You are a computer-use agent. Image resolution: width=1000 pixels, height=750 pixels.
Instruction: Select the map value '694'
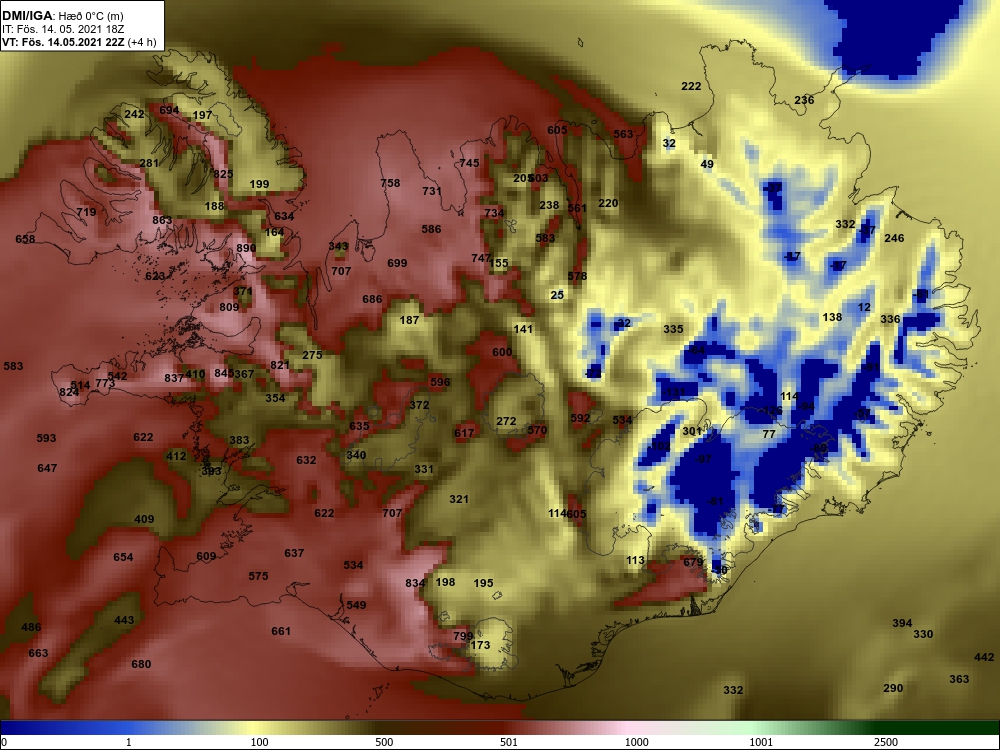point(169,110)
